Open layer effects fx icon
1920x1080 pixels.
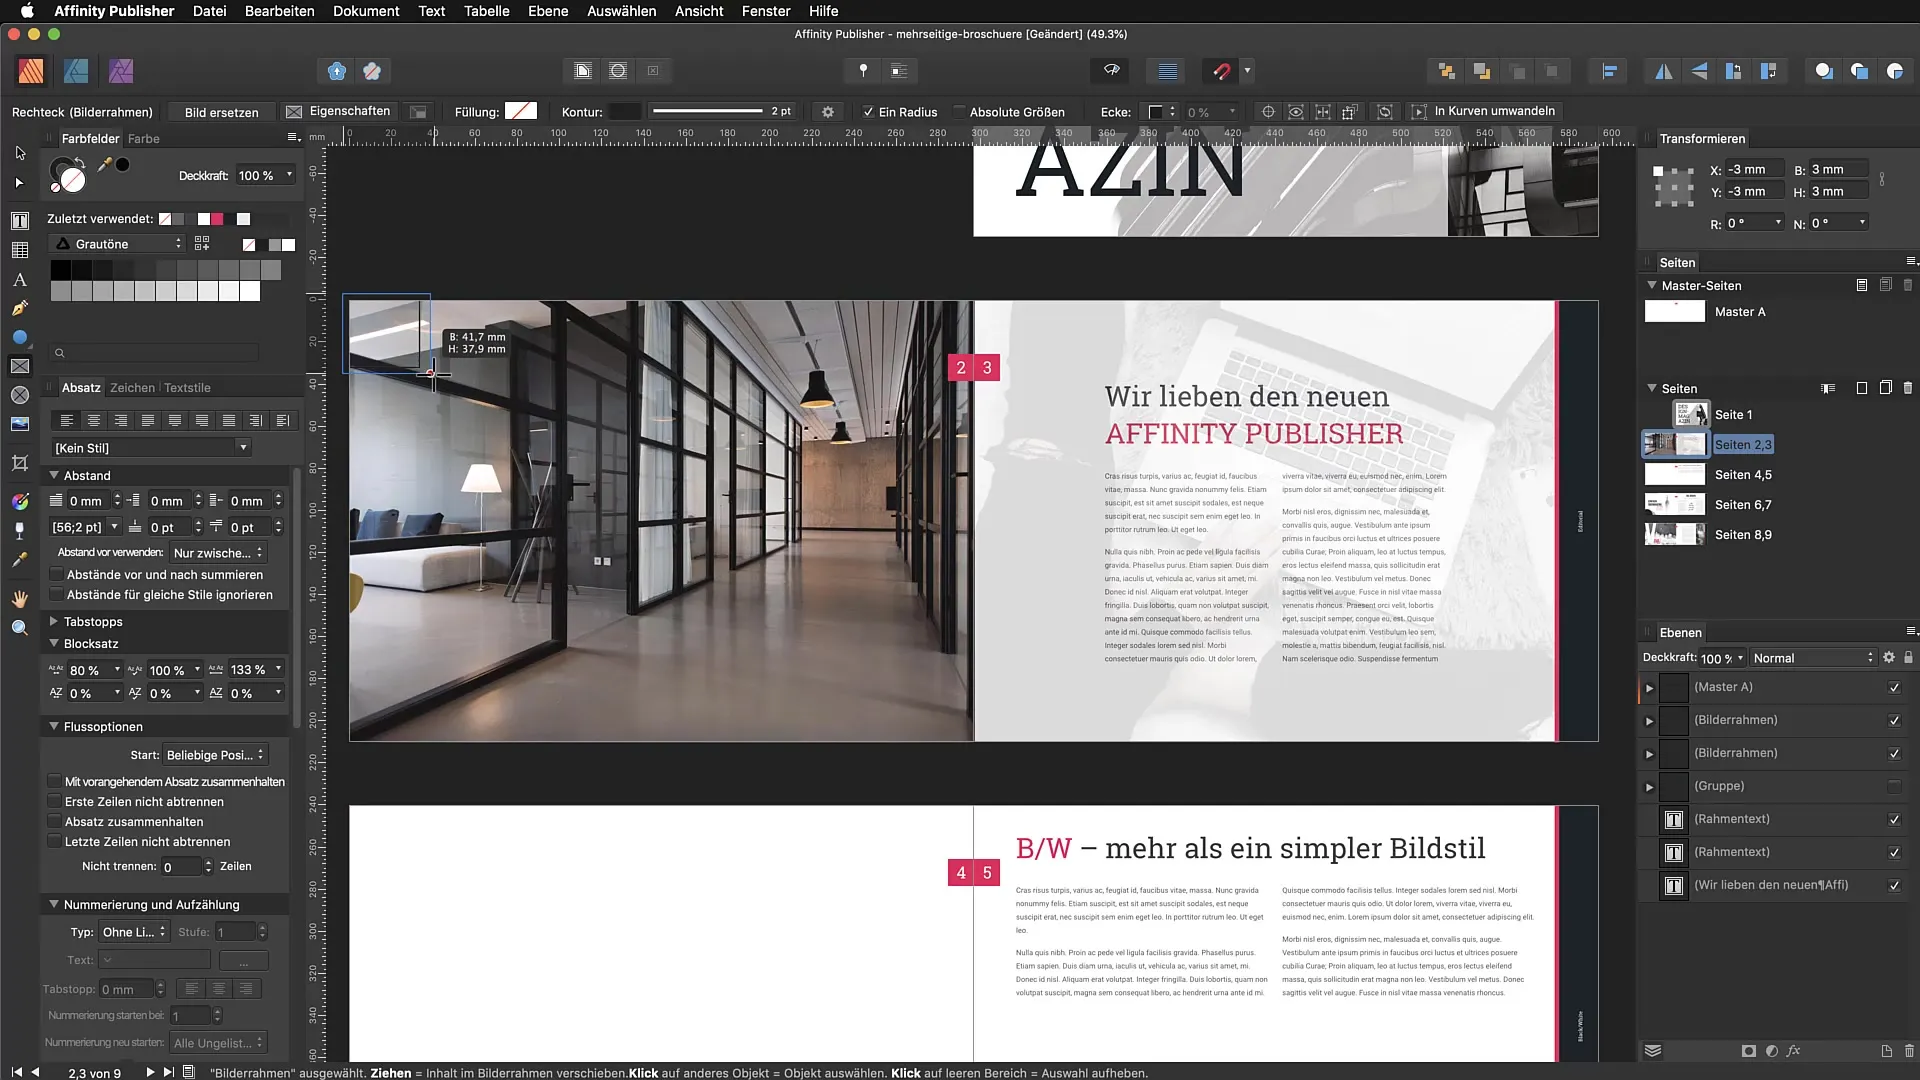point(1794,1051)
